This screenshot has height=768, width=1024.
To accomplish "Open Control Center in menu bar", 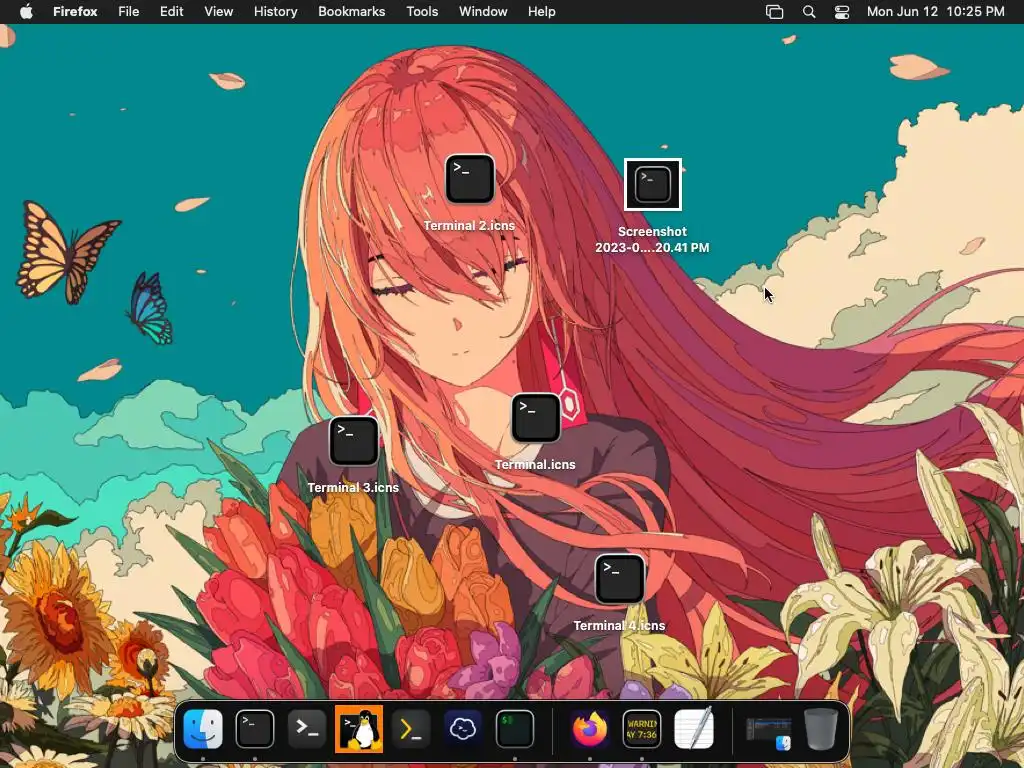I will [842, 12].
